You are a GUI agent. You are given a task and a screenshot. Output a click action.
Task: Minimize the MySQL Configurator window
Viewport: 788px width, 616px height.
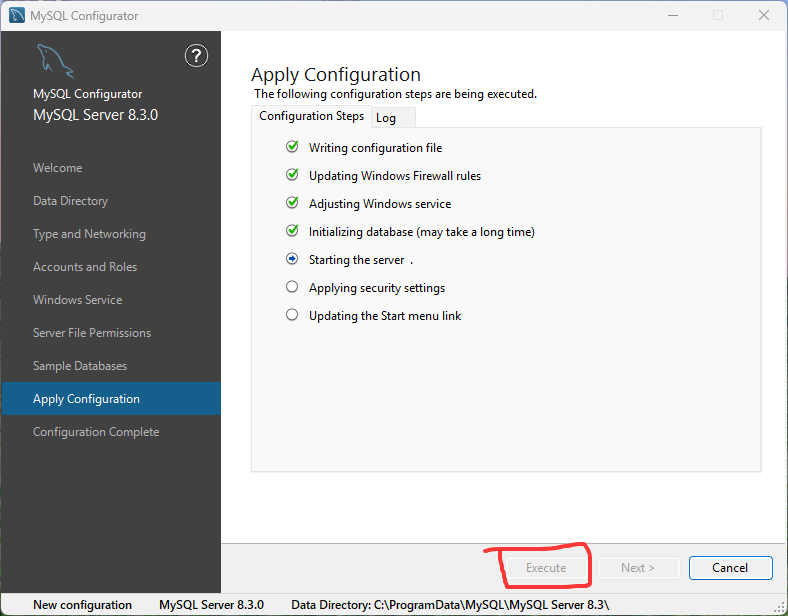(673, 16)
